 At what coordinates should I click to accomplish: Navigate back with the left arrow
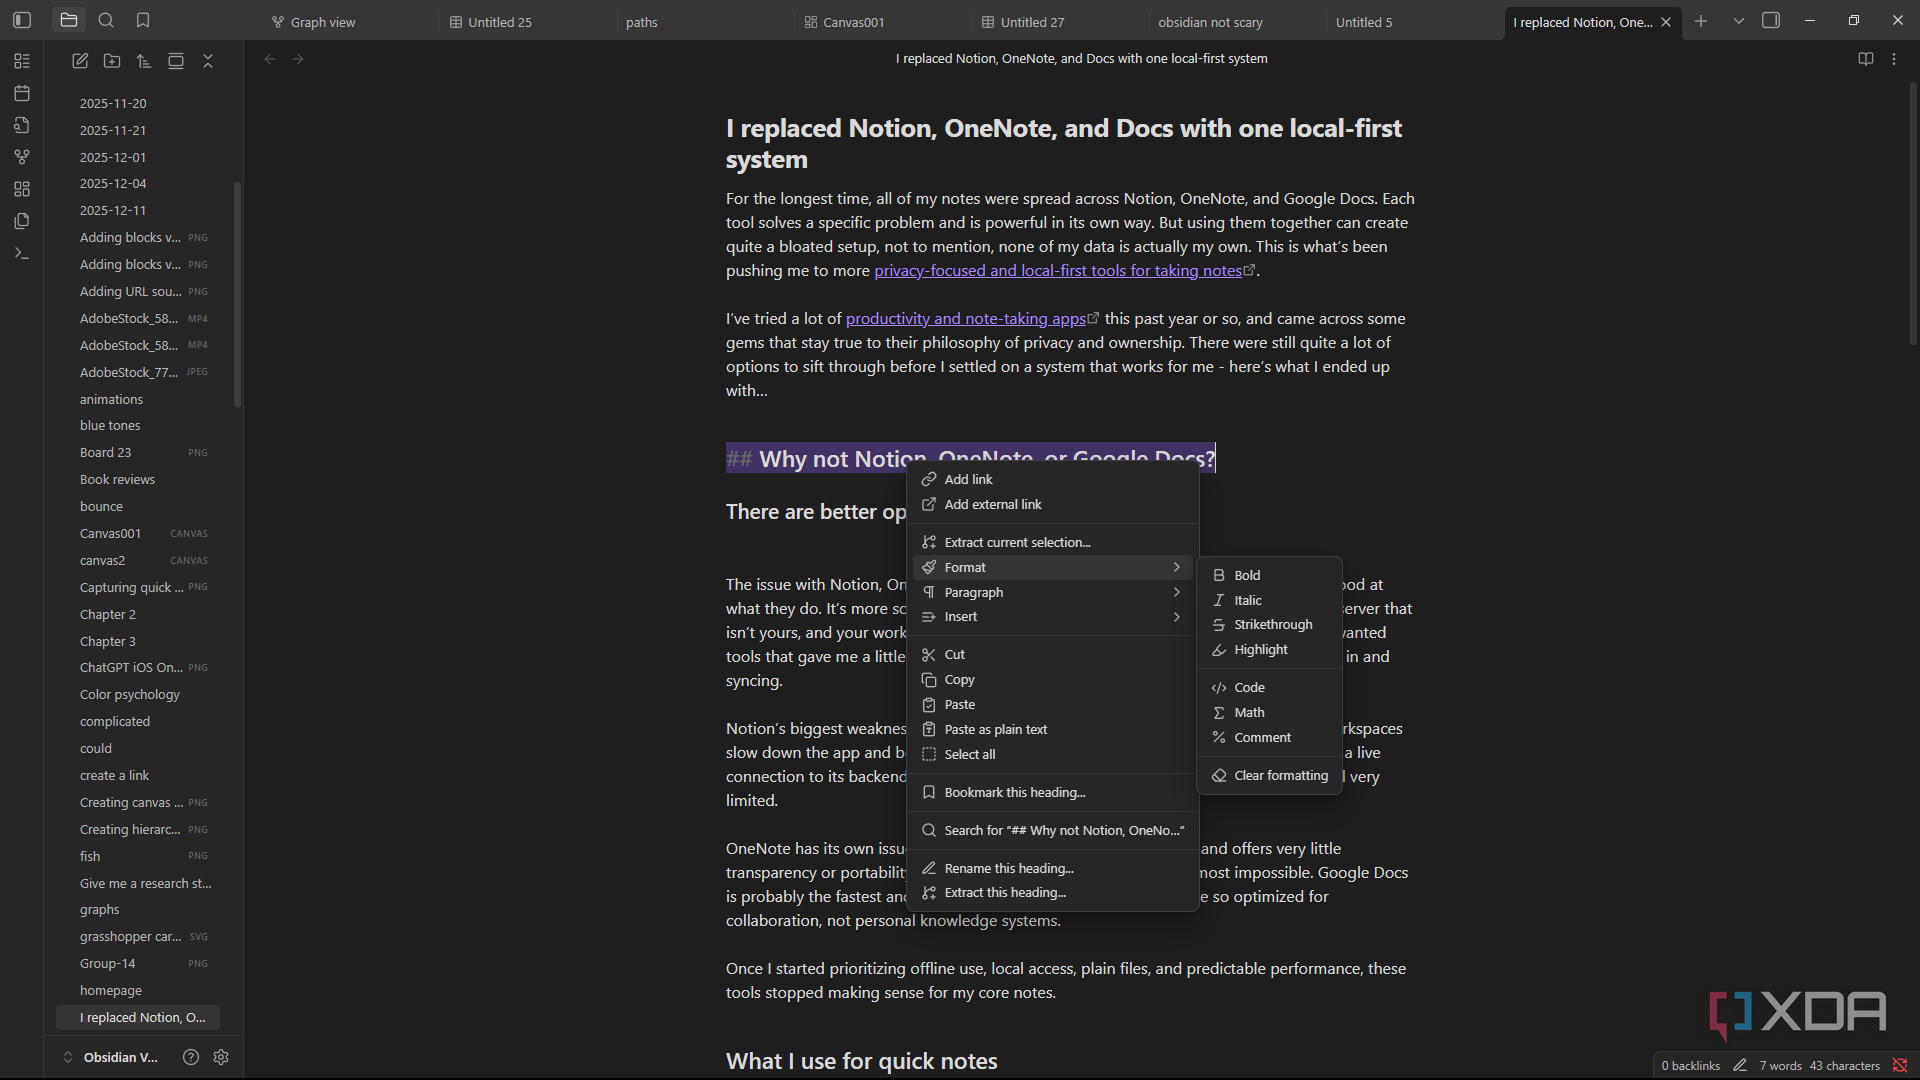coord(270,59)
